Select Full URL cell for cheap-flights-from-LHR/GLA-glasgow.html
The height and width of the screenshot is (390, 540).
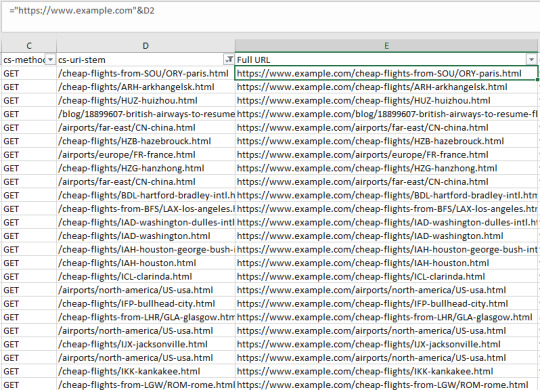coord(386,317)
